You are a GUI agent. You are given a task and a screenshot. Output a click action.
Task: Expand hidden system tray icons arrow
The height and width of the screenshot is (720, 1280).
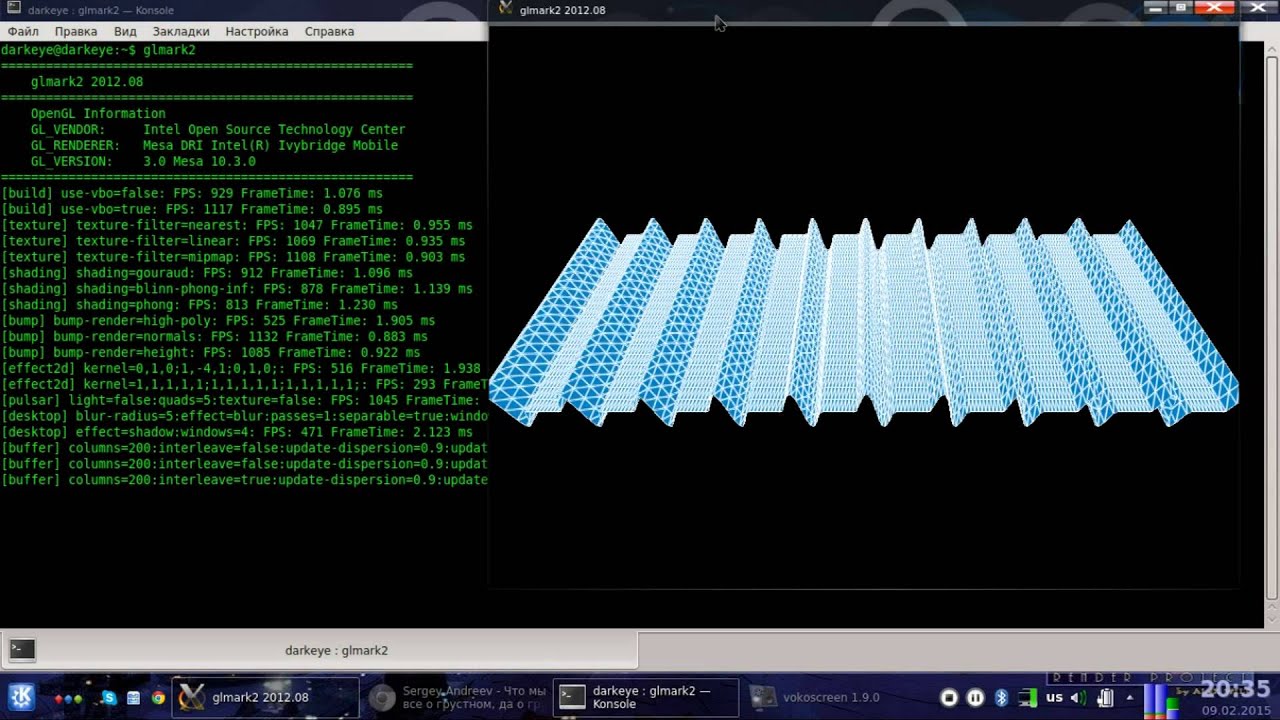pyautogui.click(x=1130, y=698)
